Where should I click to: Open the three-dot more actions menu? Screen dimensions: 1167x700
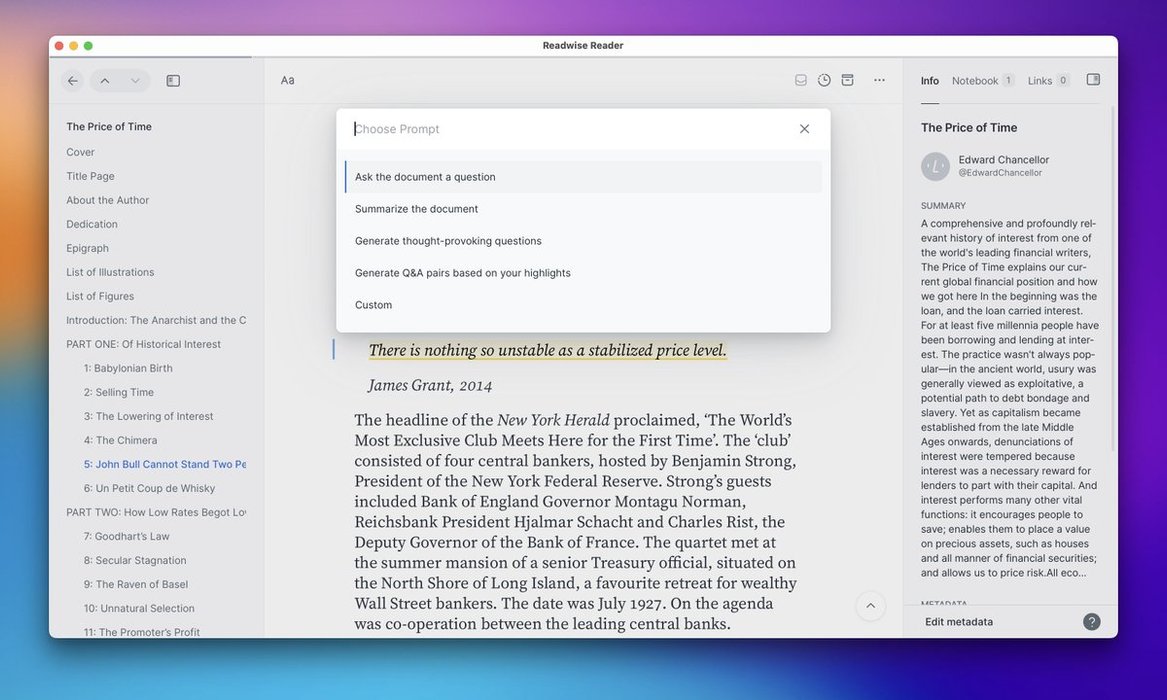coord(879,80)
